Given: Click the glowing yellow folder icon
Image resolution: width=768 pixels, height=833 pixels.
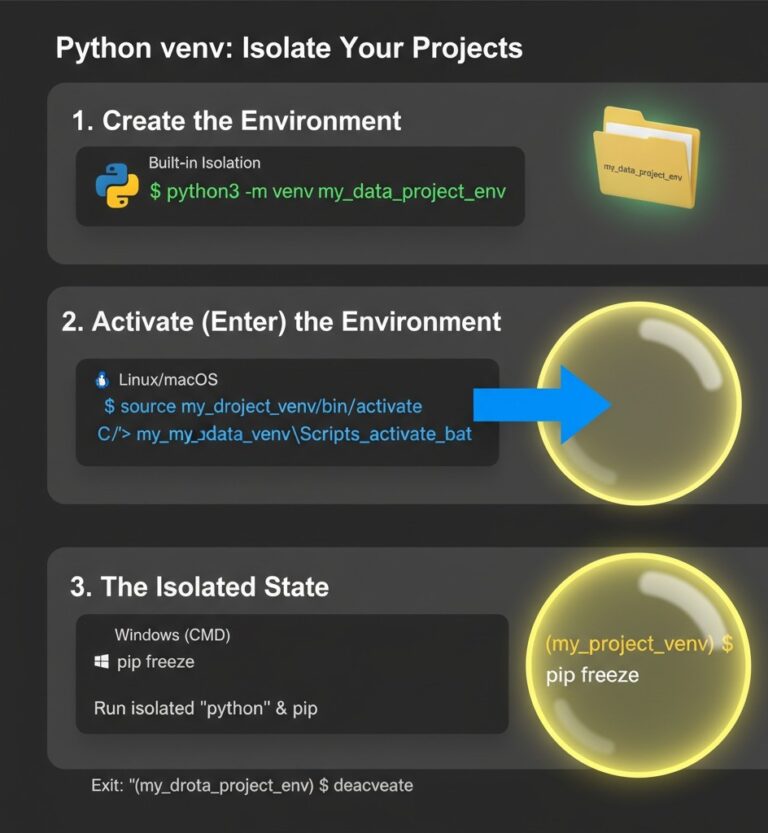Looking at the screenshot, I should (645, 160).
